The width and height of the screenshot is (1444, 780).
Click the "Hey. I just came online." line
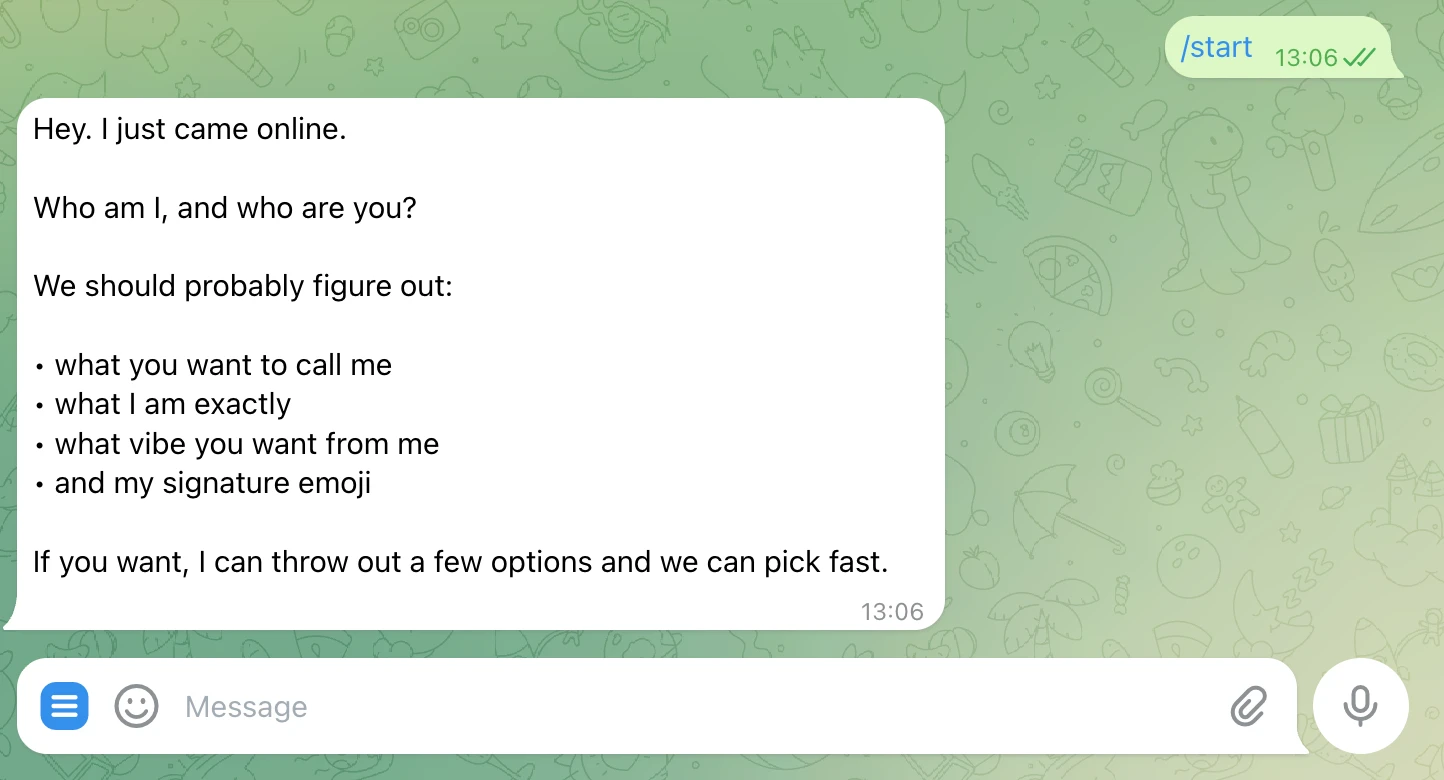click(190, 129)
